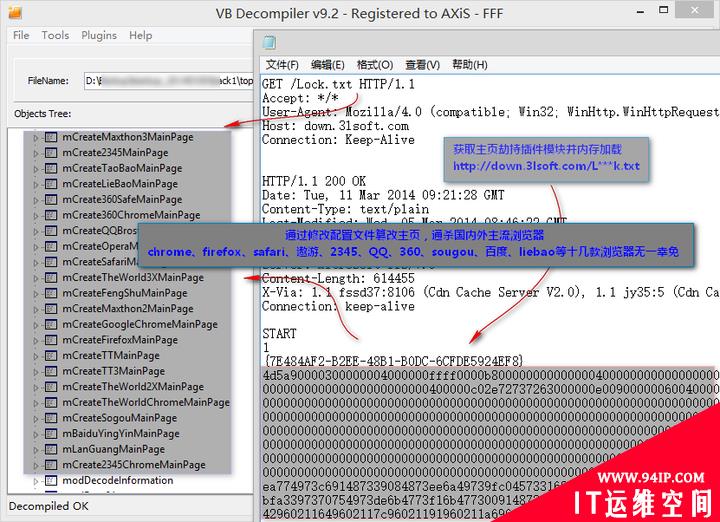Expand the mCreateFengShuMainPage node arrow
720x522 pixels.
(36, 293)
